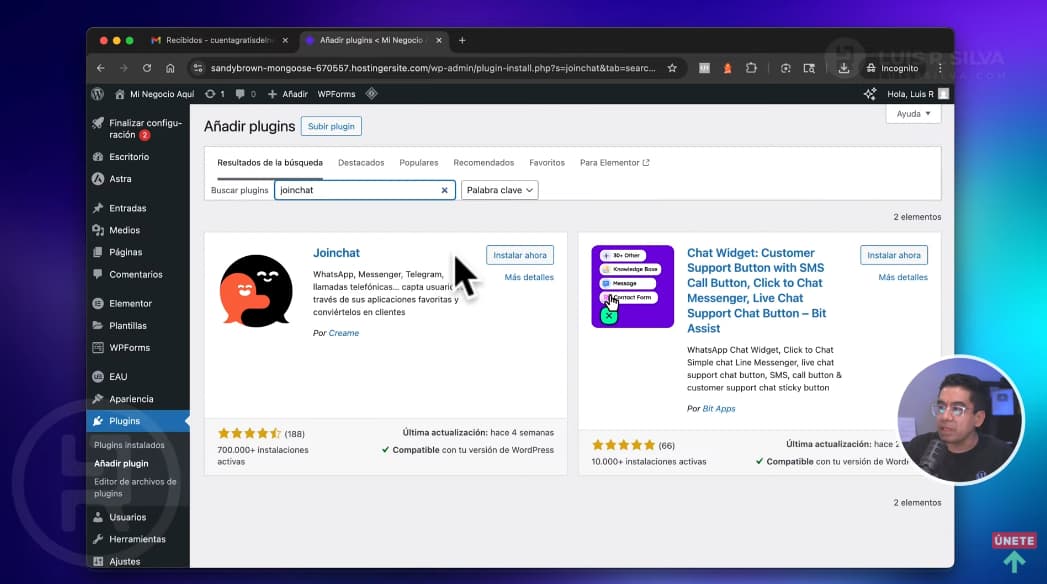Go back with the browser back arrow
Viewport: 1047px width, 584px height.
click(101, 68)
